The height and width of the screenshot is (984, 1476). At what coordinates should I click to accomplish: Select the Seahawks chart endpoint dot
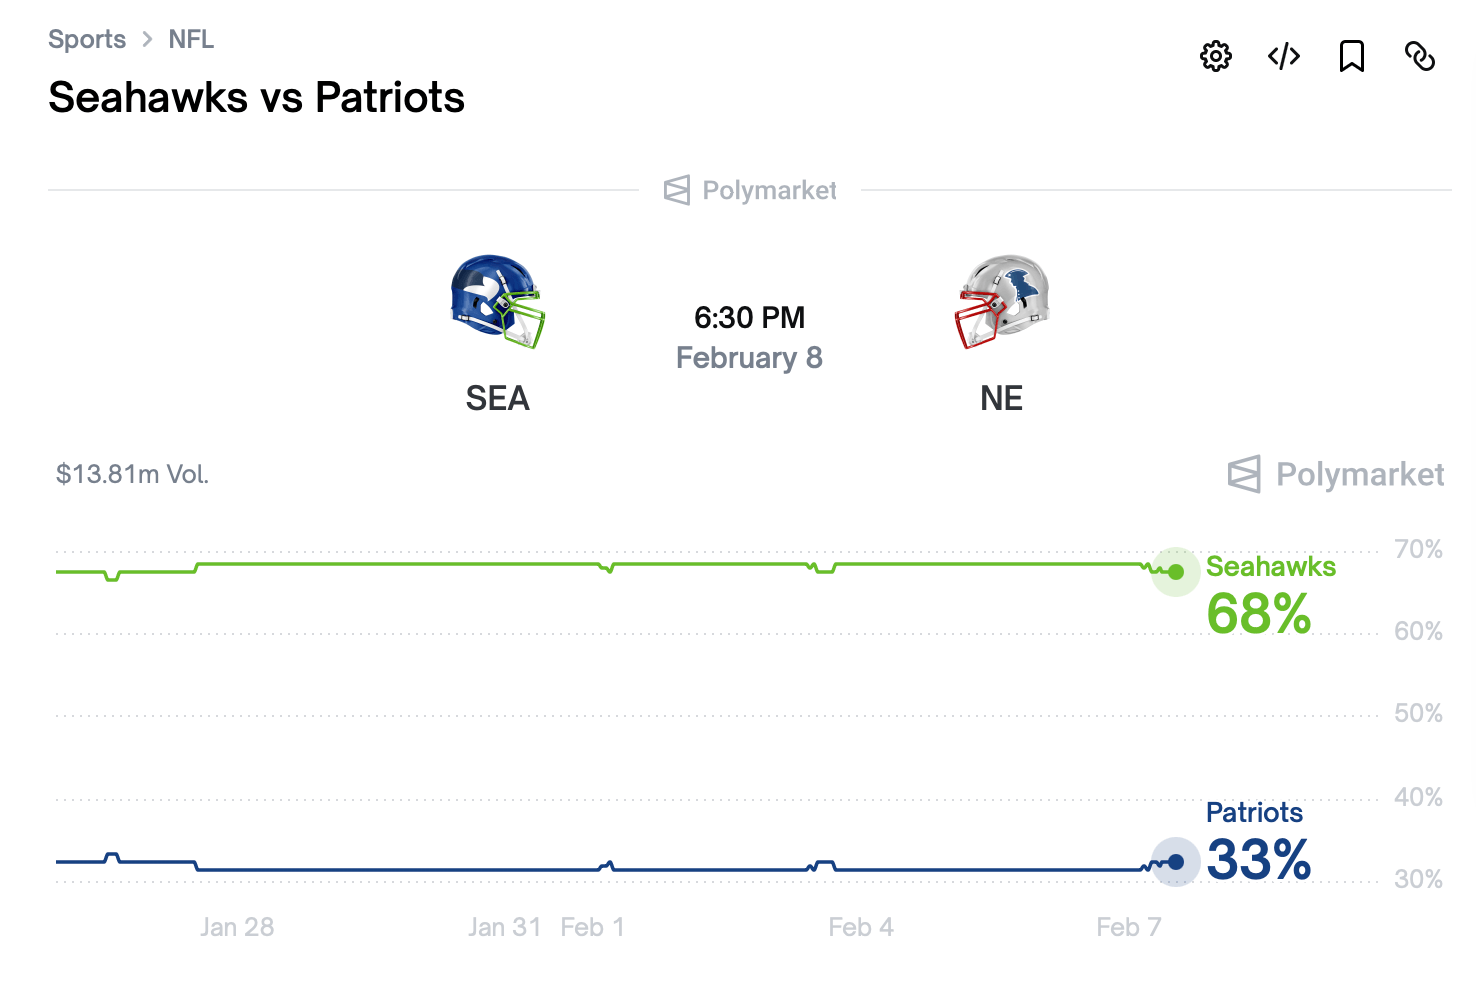point(1176,572)
